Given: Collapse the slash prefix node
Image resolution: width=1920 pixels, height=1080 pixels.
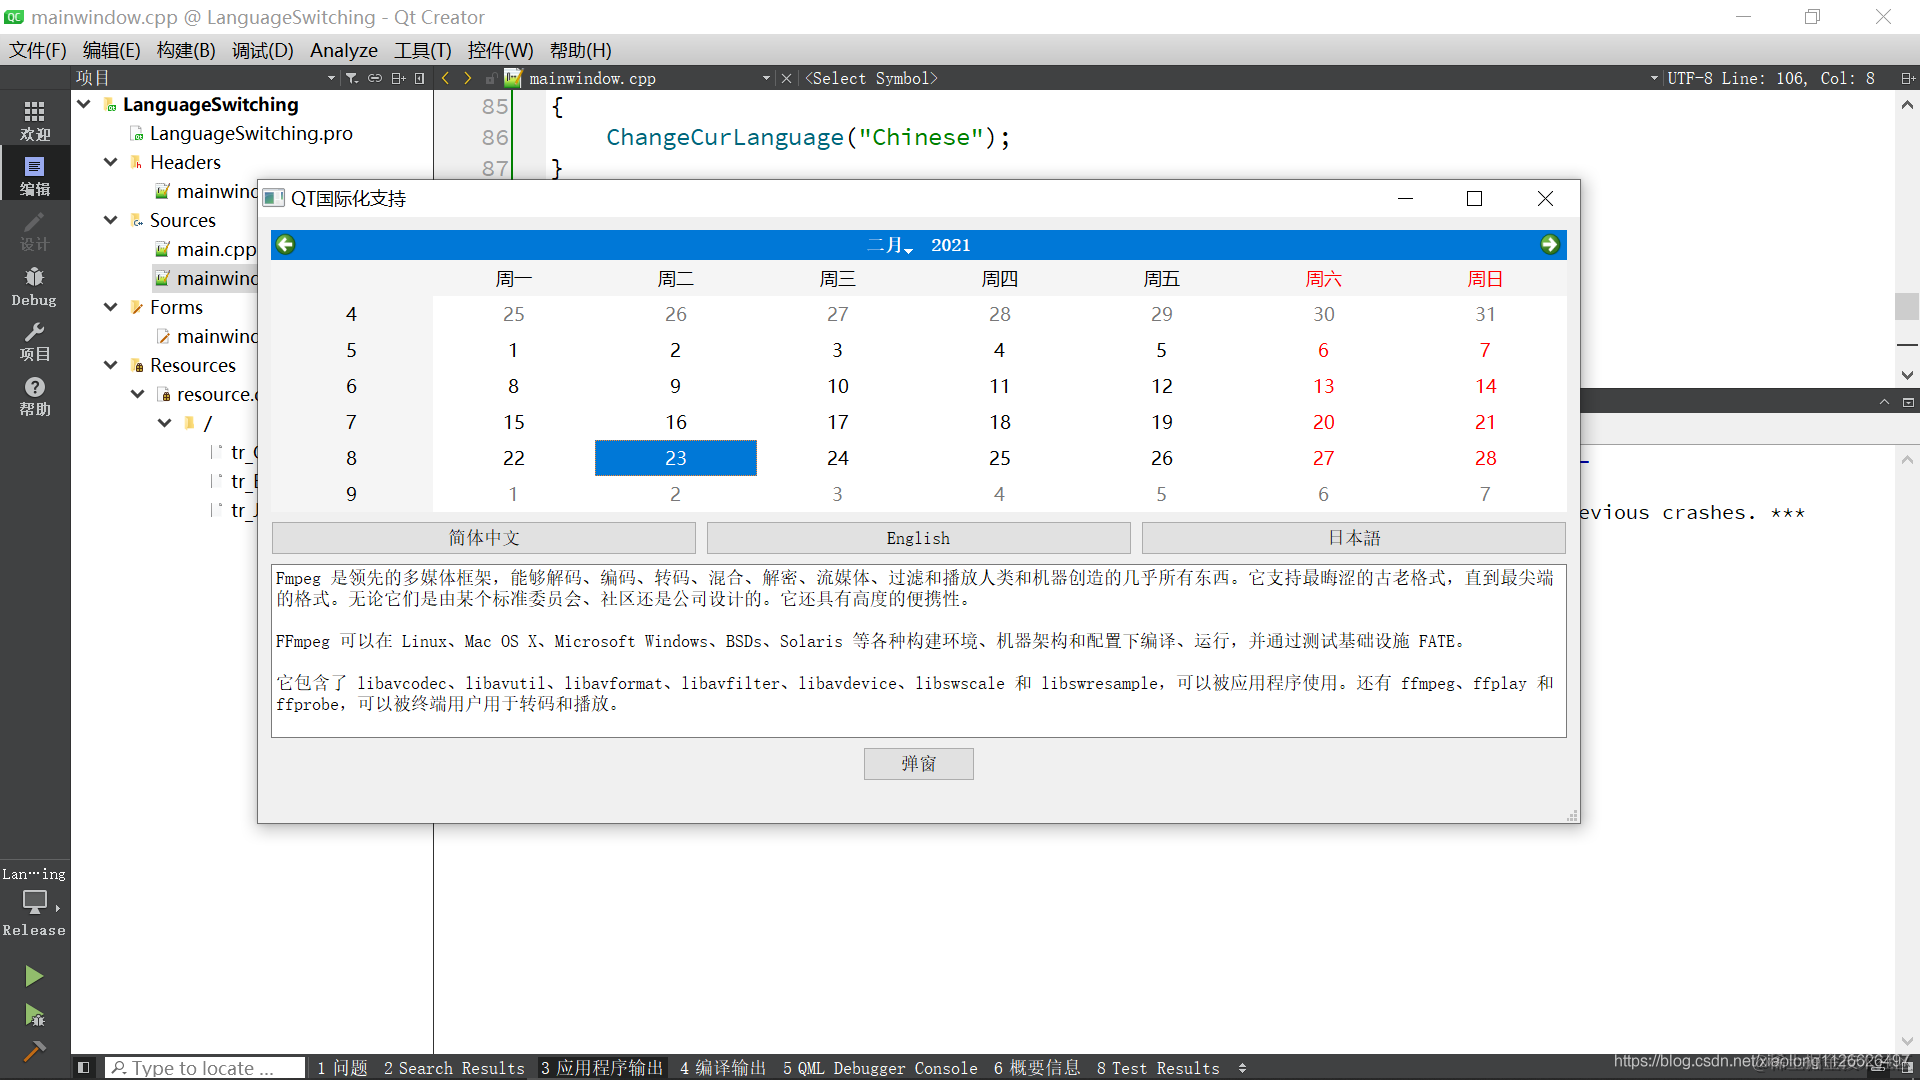Looking at the screenshot, I should pyautogui.click(x=165, y=423).
